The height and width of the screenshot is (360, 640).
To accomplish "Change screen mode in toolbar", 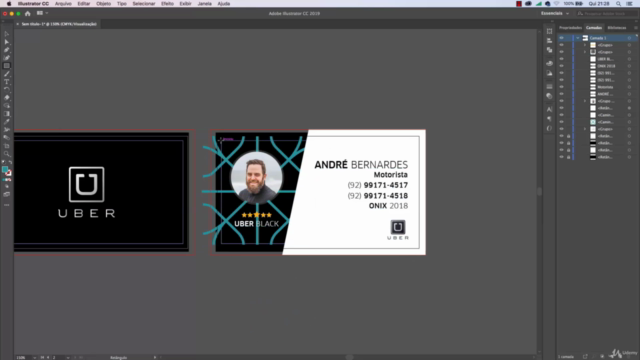I will (7, 195).
